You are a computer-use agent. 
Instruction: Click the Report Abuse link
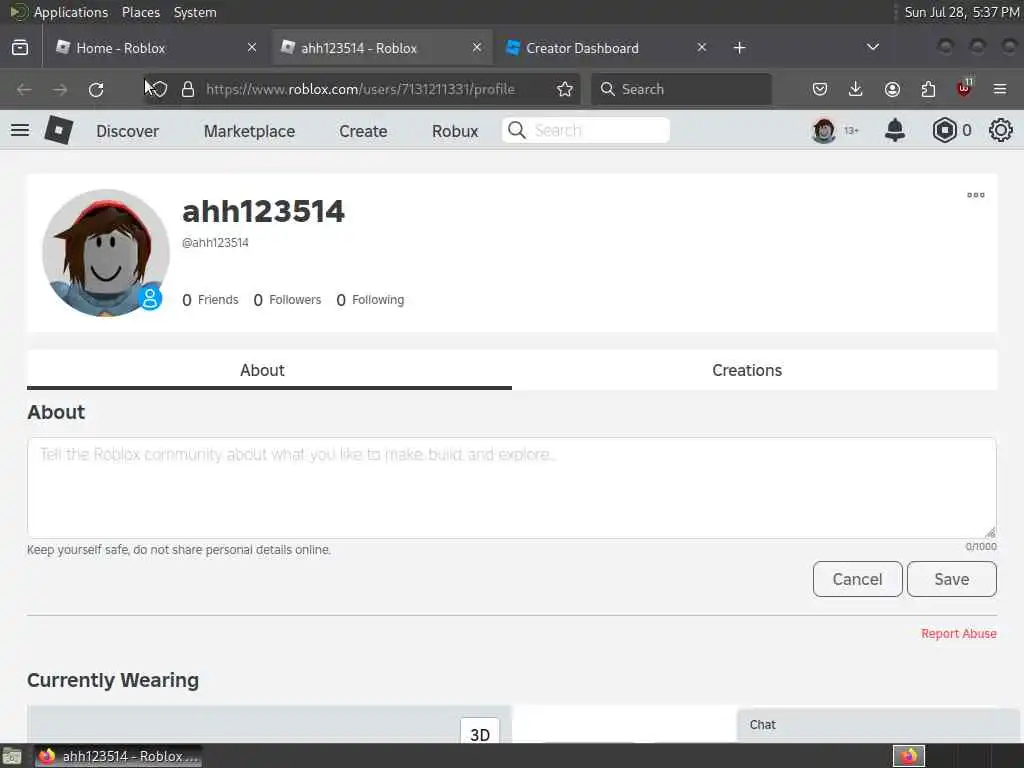click(959, 633)
